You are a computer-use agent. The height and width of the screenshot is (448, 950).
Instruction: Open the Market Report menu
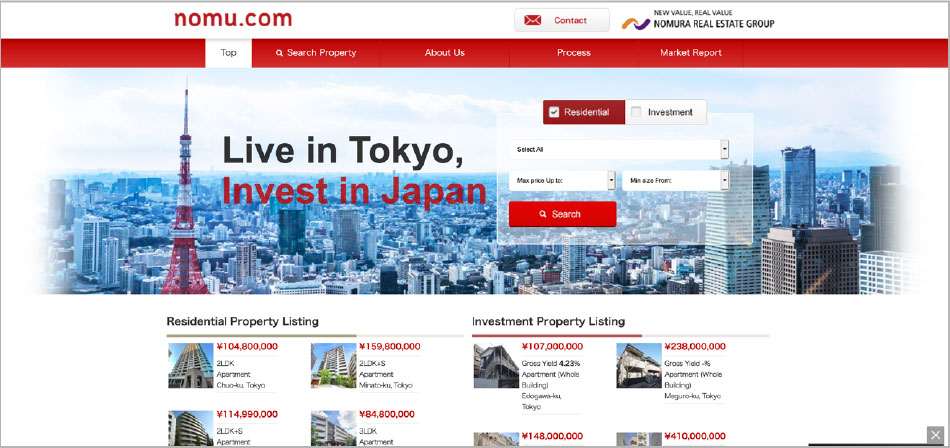pos(691,53)
